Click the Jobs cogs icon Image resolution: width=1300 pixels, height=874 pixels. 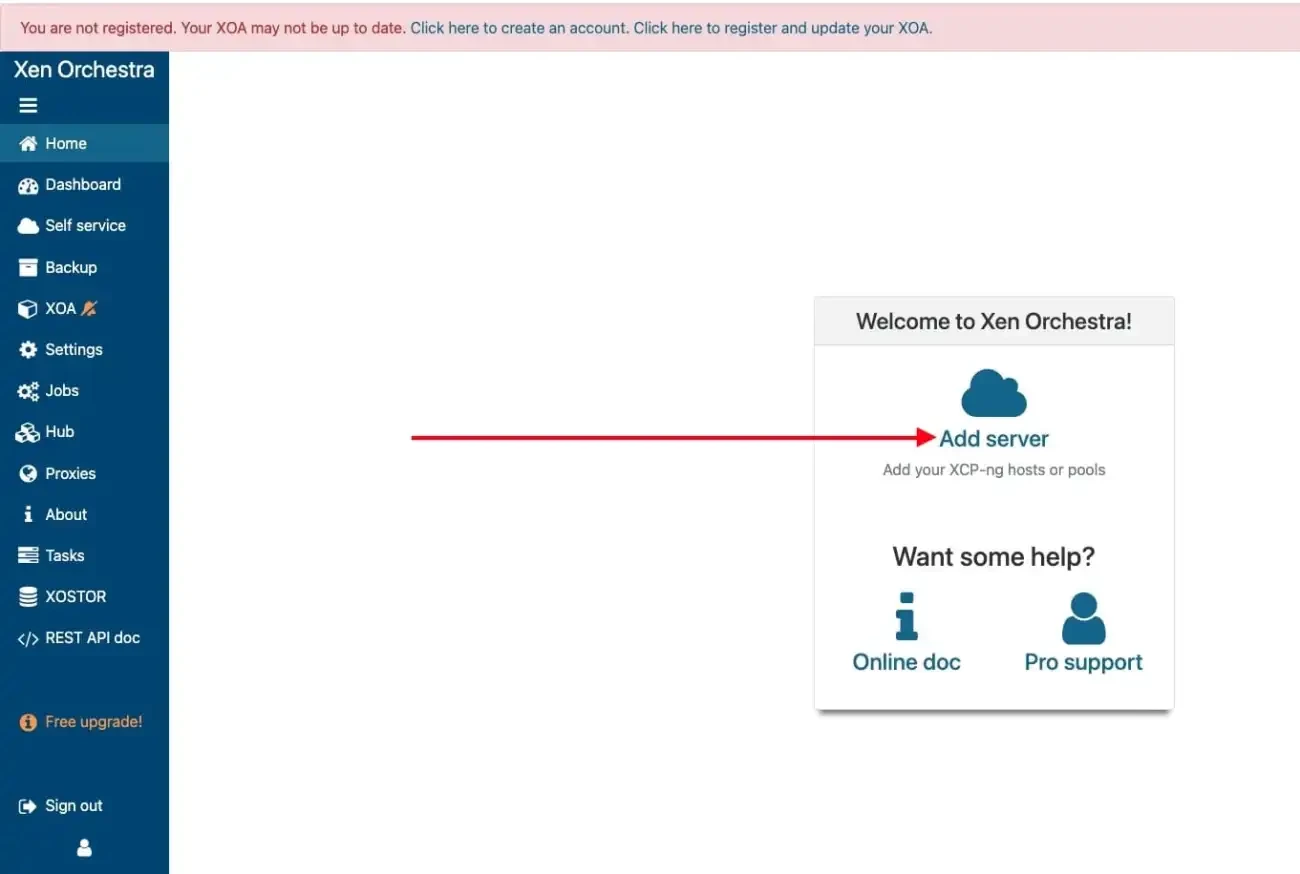click(28, 391)
